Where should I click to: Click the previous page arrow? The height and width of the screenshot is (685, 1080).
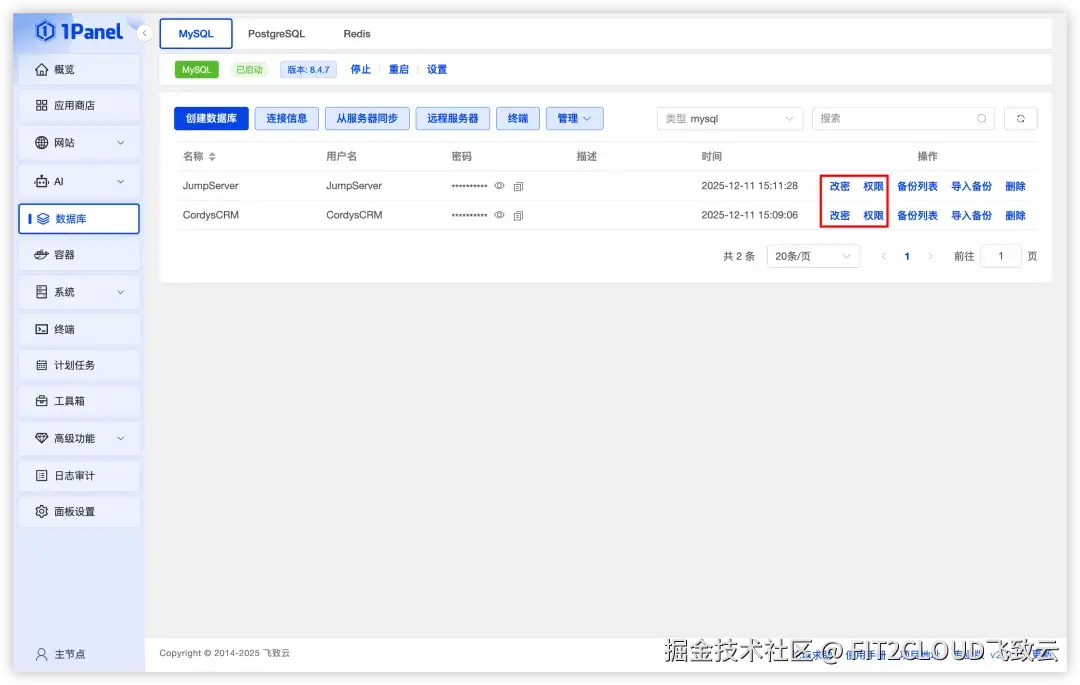coord(884,256)
